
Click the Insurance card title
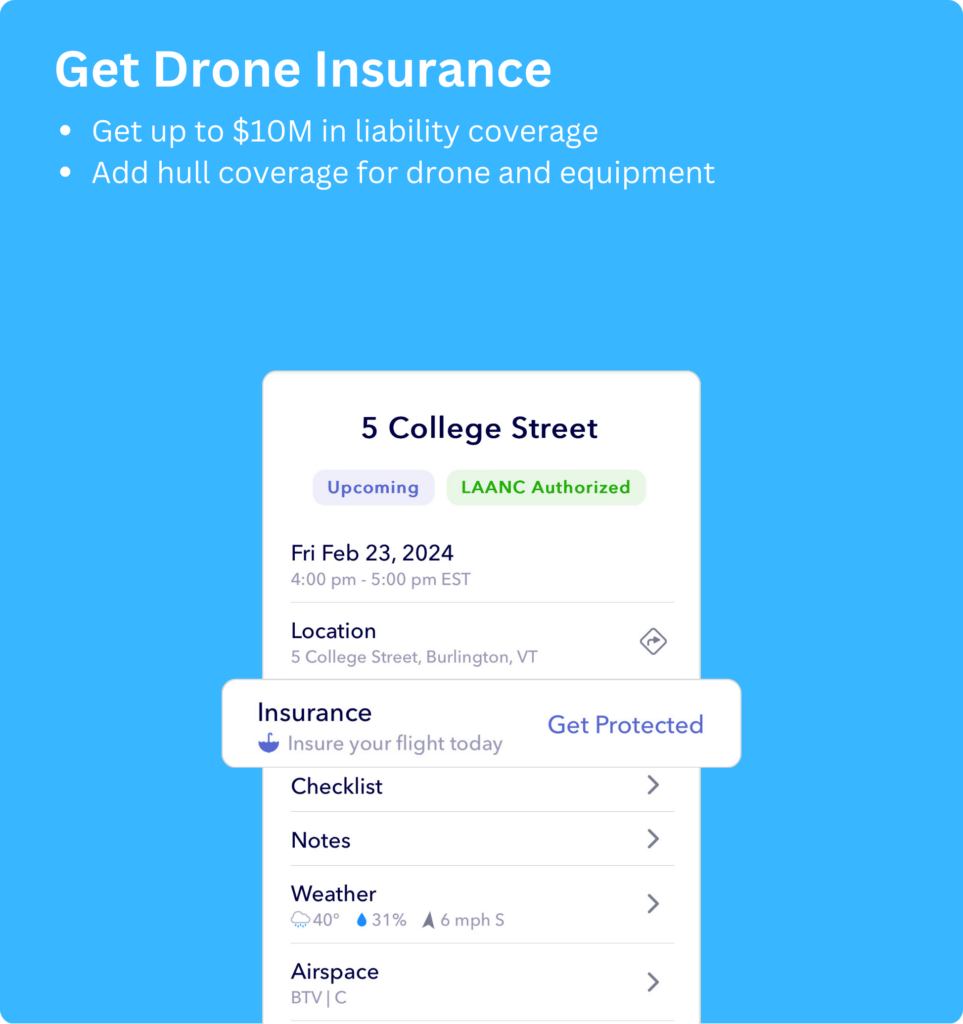[314, 712]
